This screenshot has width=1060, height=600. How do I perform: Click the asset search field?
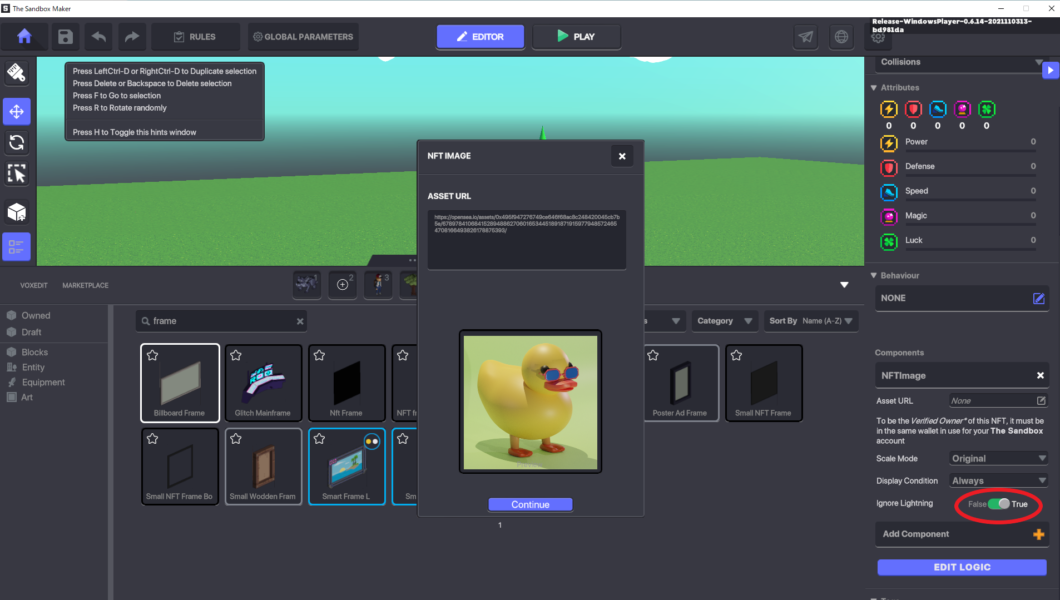point(221,321)
